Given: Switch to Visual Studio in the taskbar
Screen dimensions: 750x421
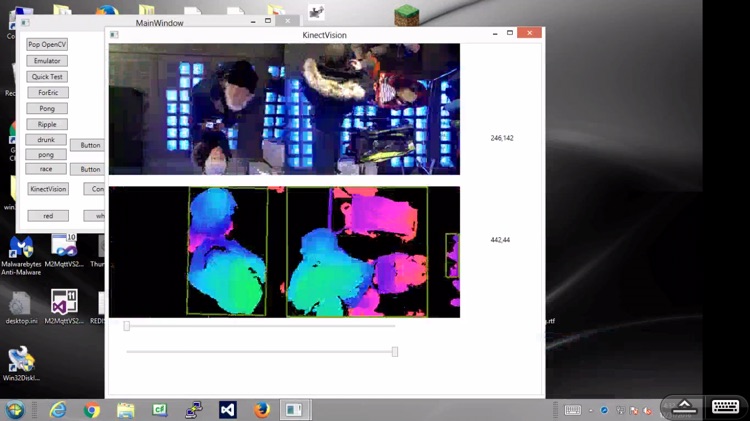Looking at the screenshot, I should click(228, 410).
